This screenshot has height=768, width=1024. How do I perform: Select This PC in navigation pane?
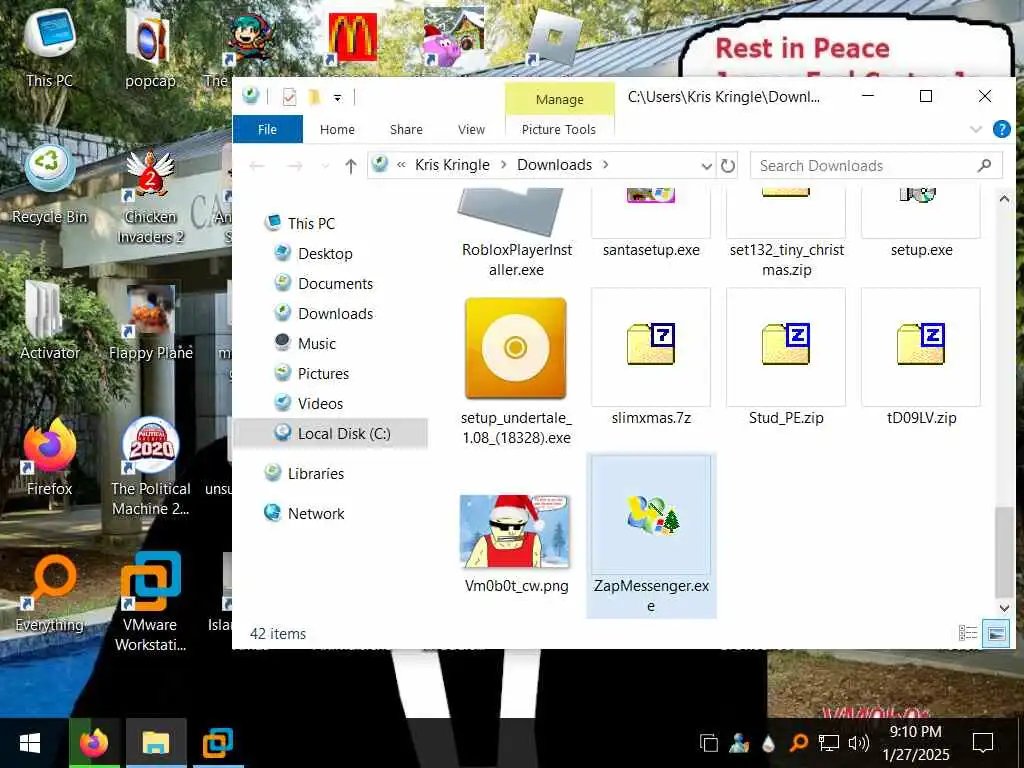click(311, 223)
